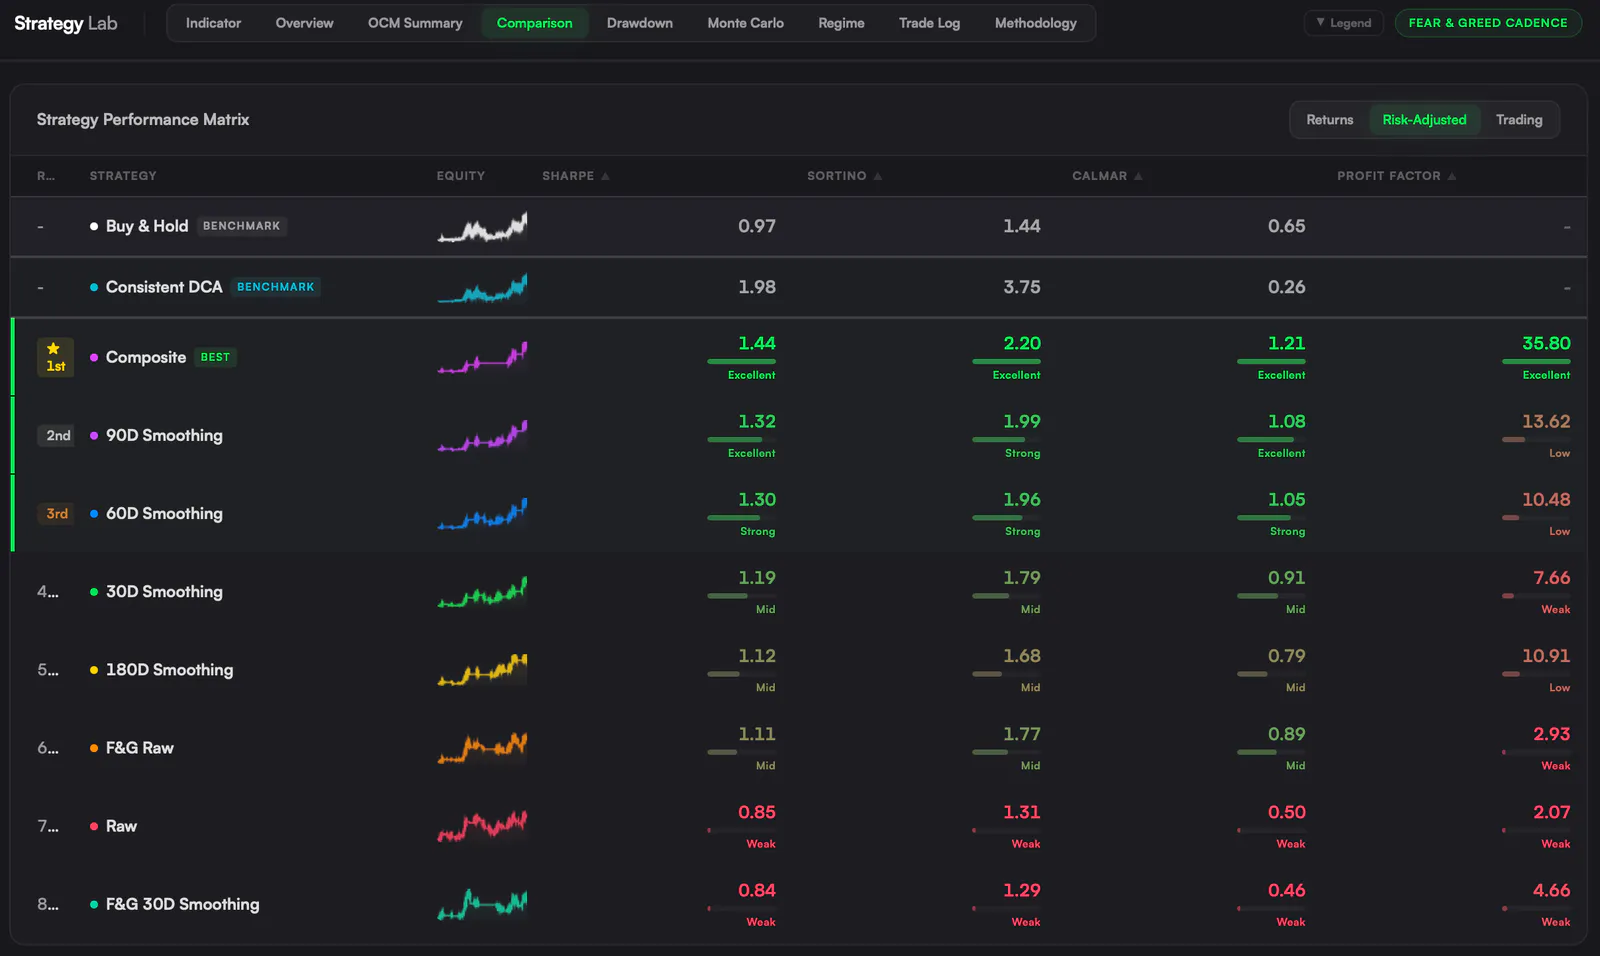Screen dimensions: 1600x956
Task: Click the Composite Sharpe score bar
Action: pos(741,361)
